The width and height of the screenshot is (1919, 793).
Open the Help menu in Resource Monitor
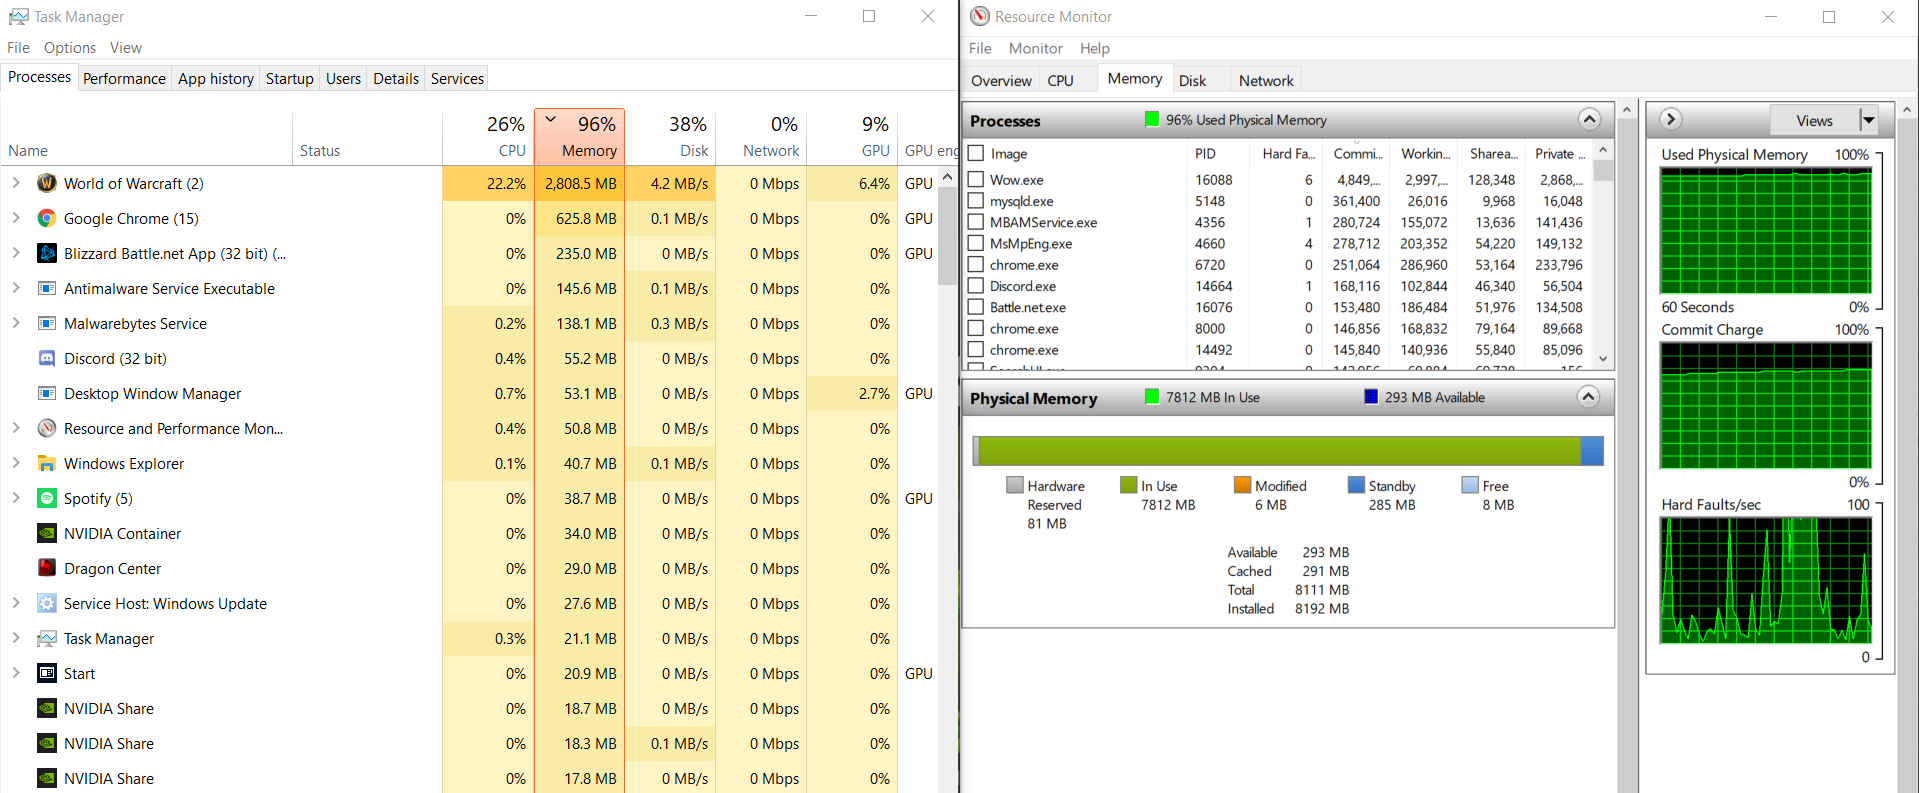1094,48
